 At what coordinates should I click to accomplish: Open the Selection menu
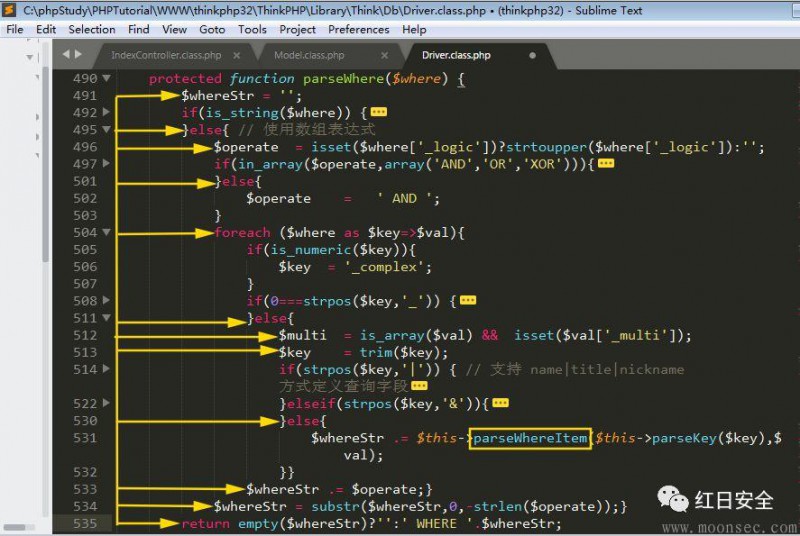pos(92,30)
